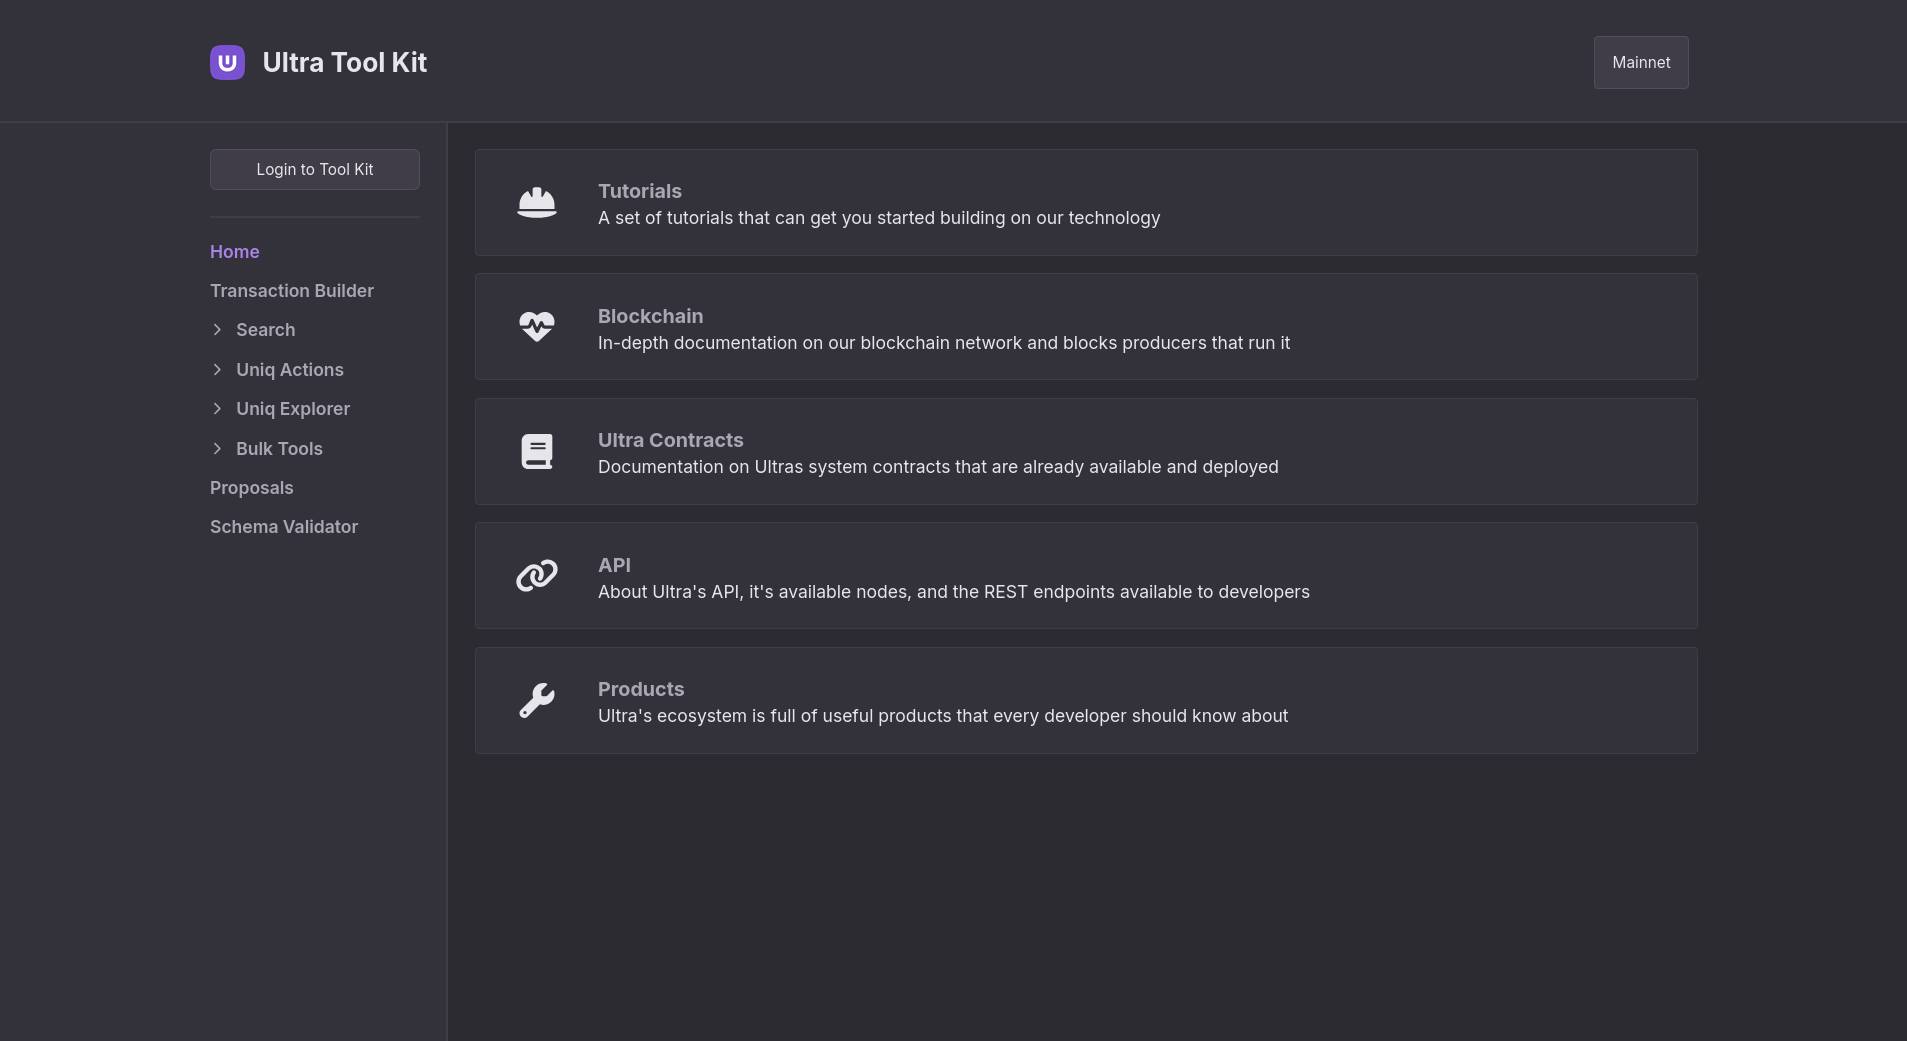Open Transaction Builder from sidebar

coord(292,291)
